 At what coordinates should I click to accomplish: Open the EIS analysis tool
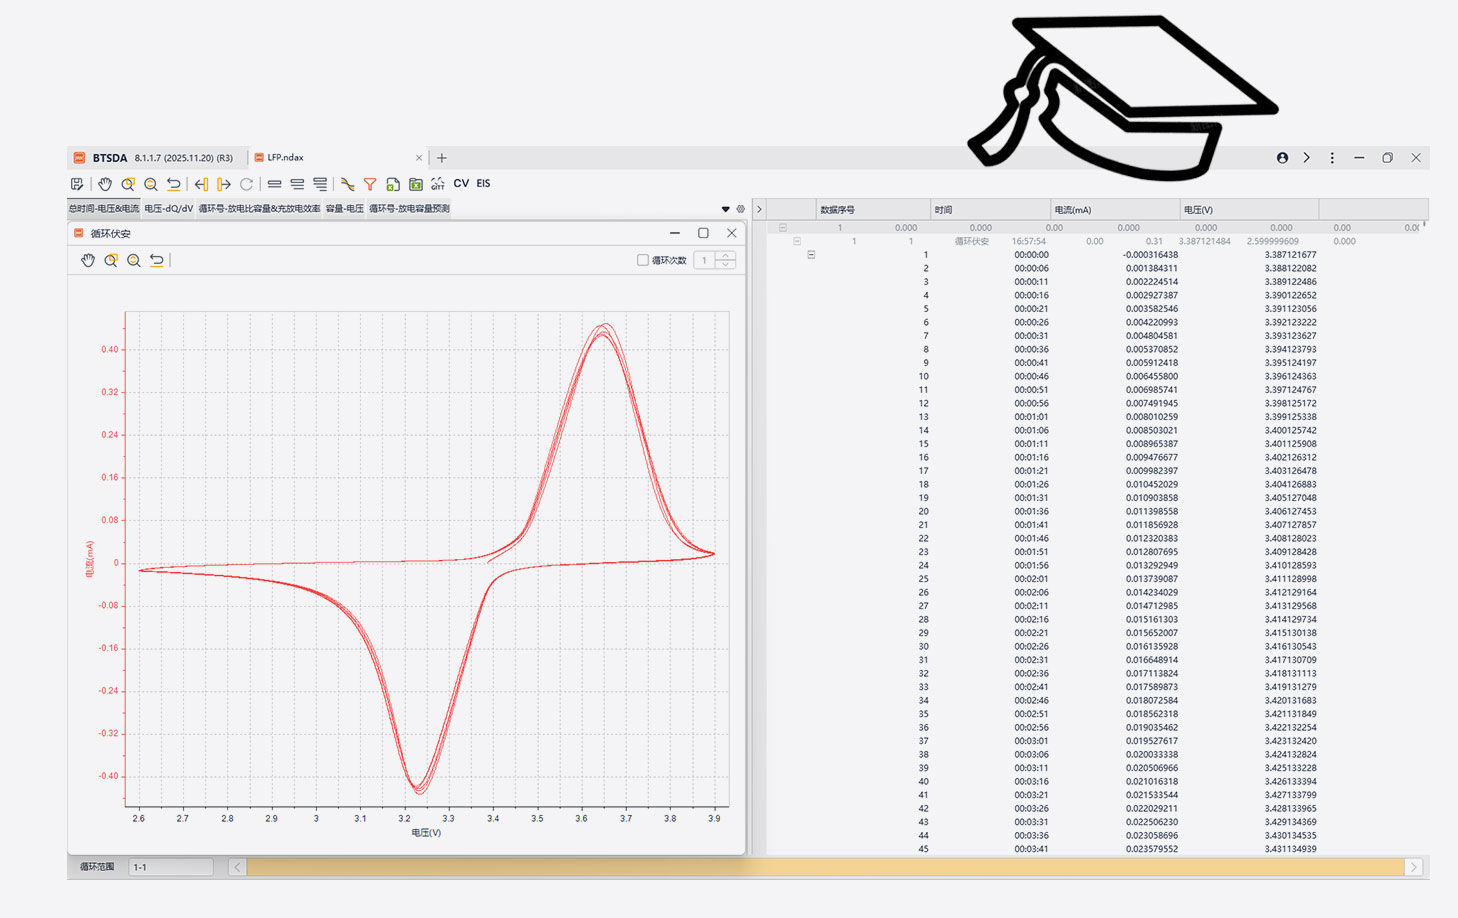(483, 184)
